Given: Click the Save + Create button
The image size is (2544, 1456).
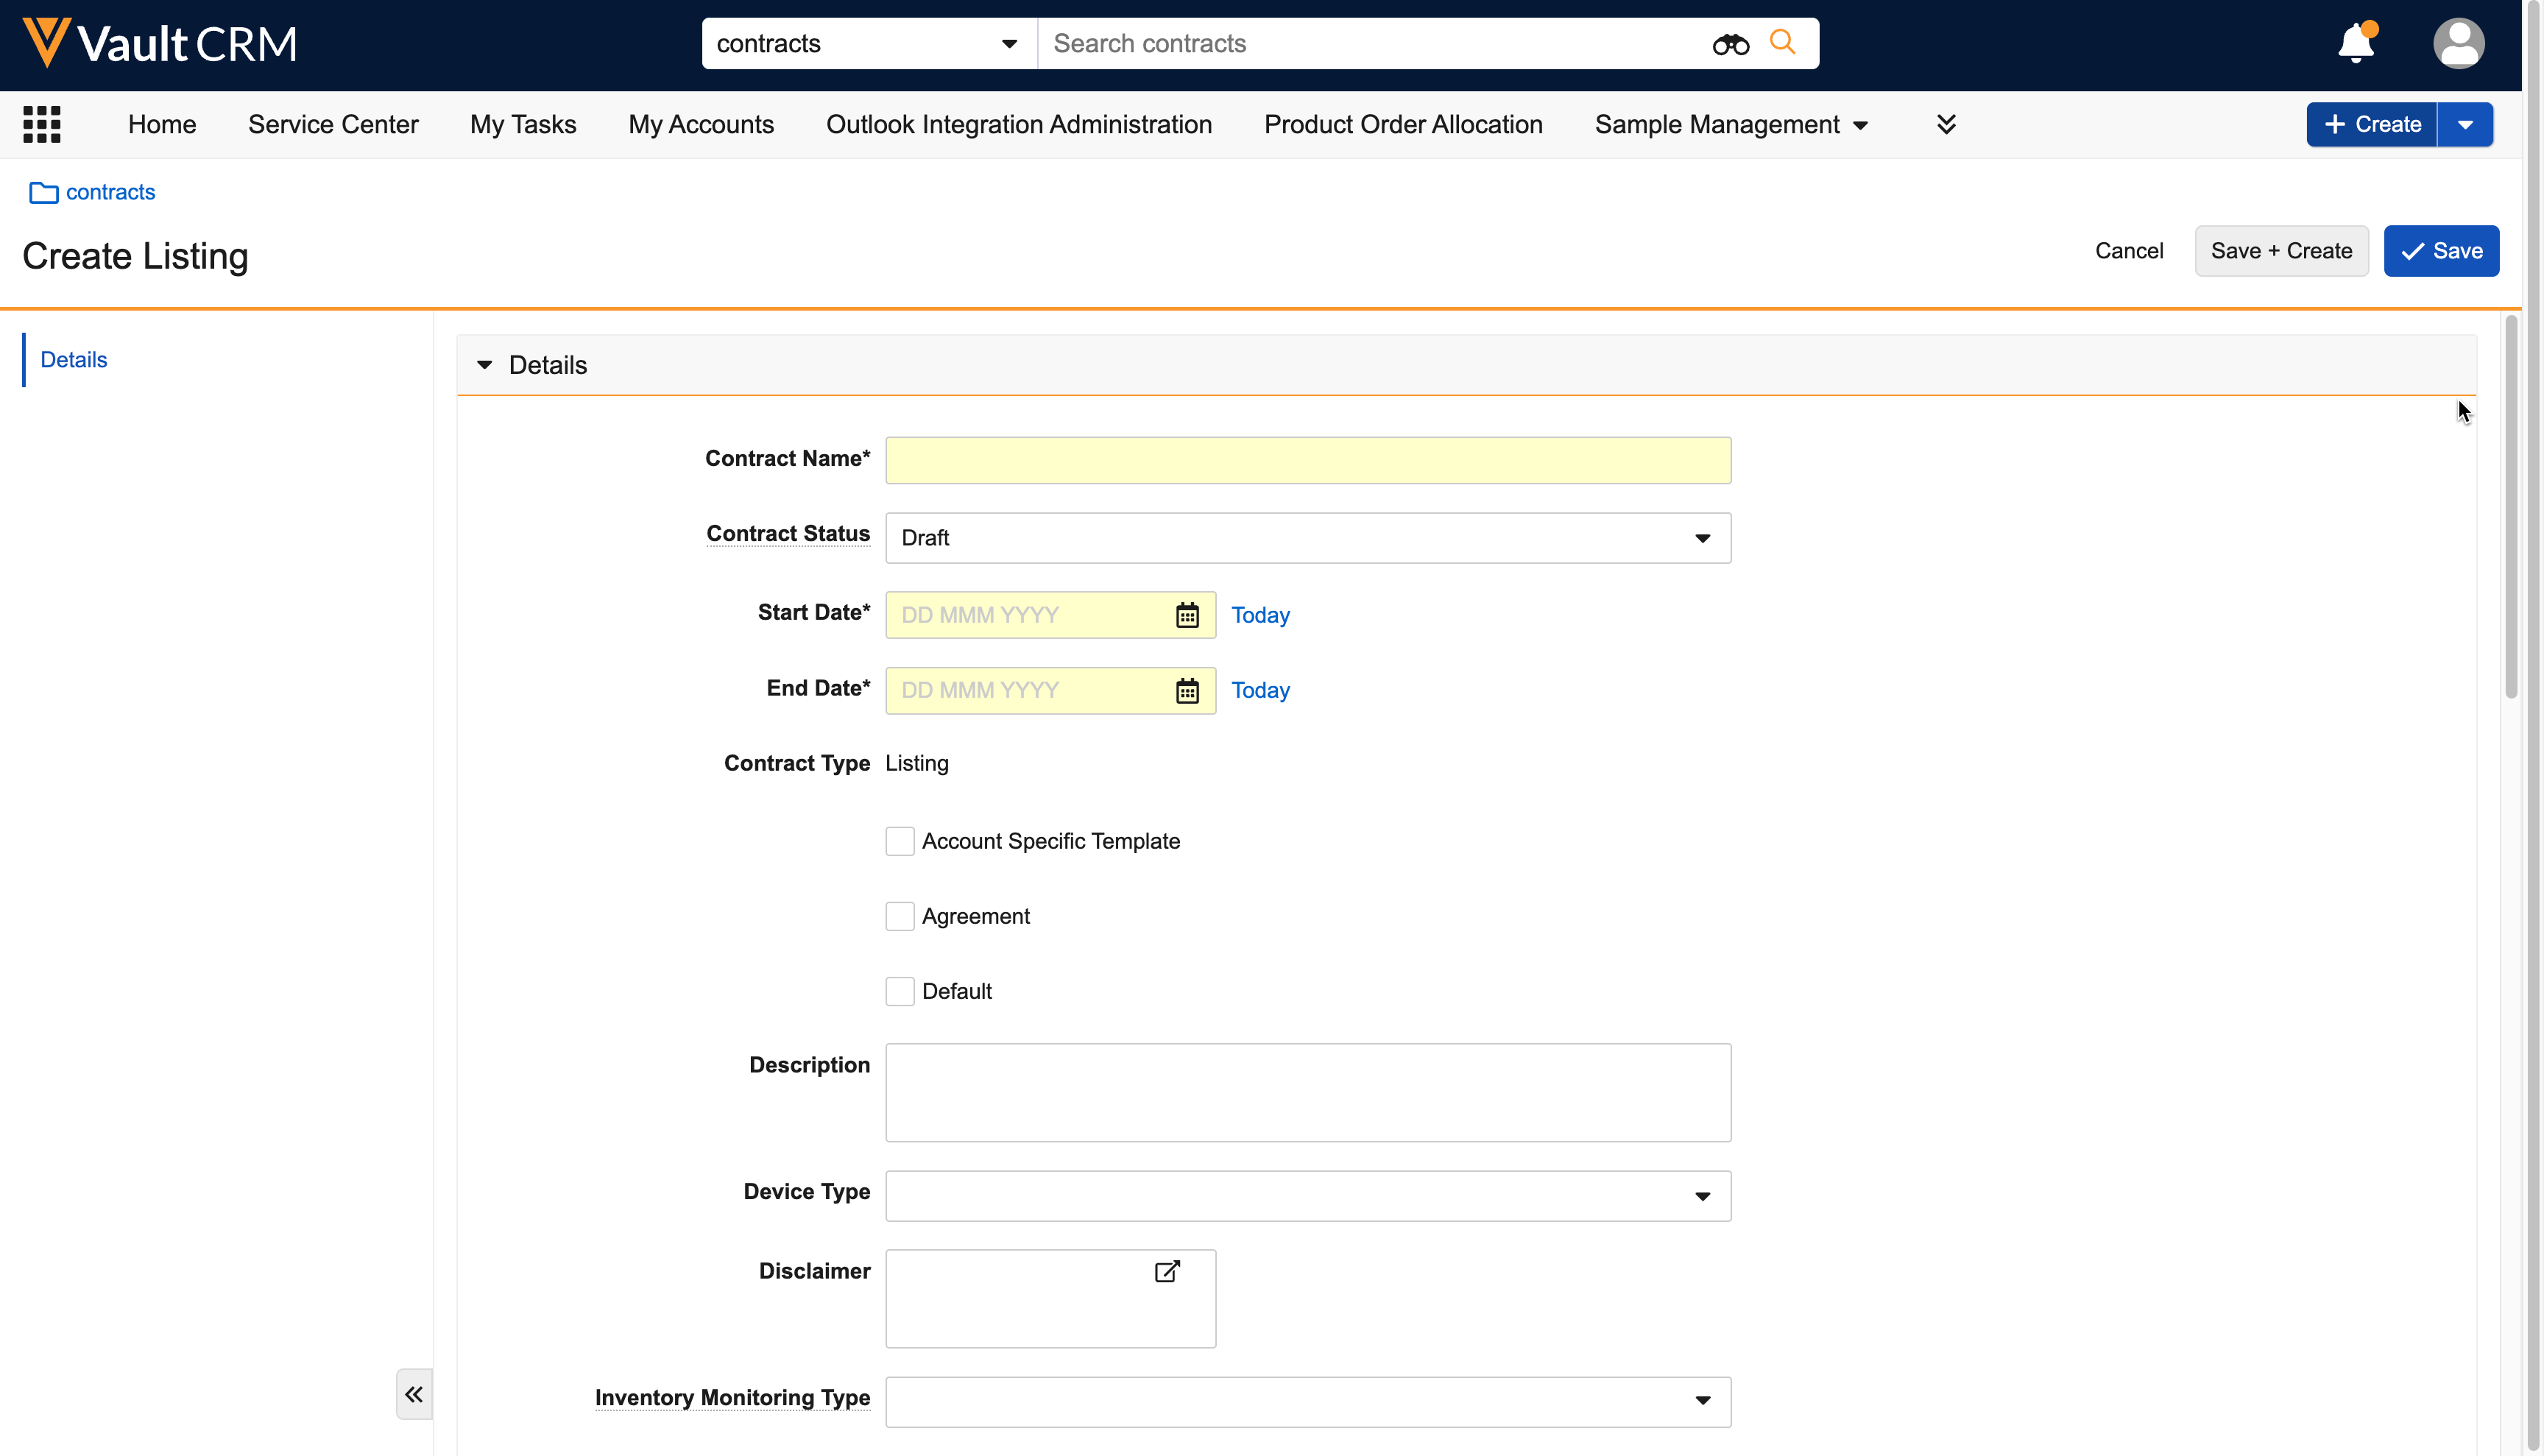Looking at the screenshot, I should pos(2280,251).
